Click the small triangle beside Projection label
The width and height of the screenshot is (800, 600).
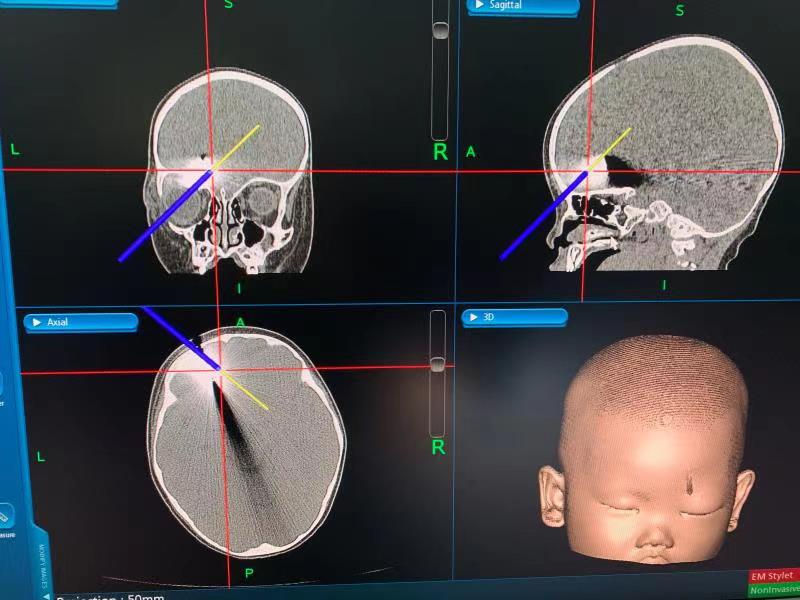[46, 596]
